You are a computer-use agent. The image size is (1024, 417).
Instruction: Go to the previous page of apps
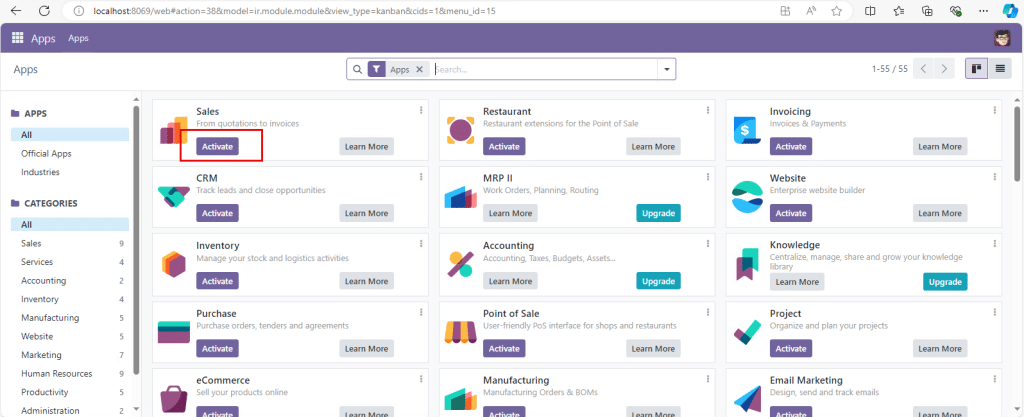[923, 69]
